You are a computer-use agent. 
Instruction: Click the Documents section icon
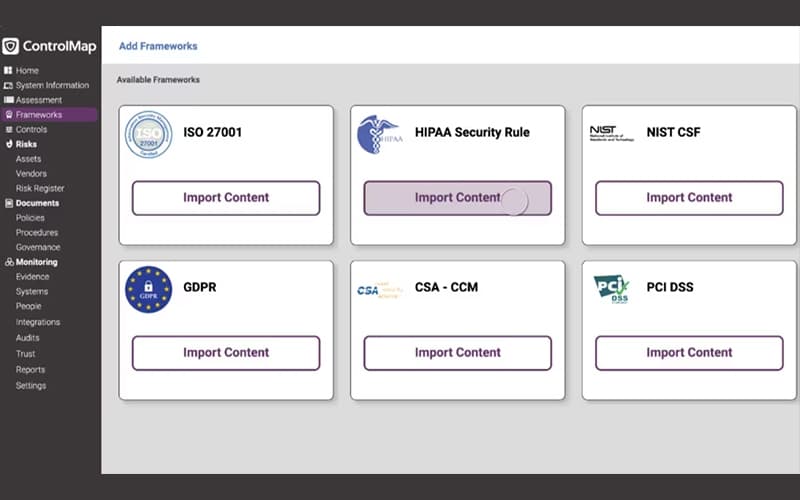click(9, 203)
